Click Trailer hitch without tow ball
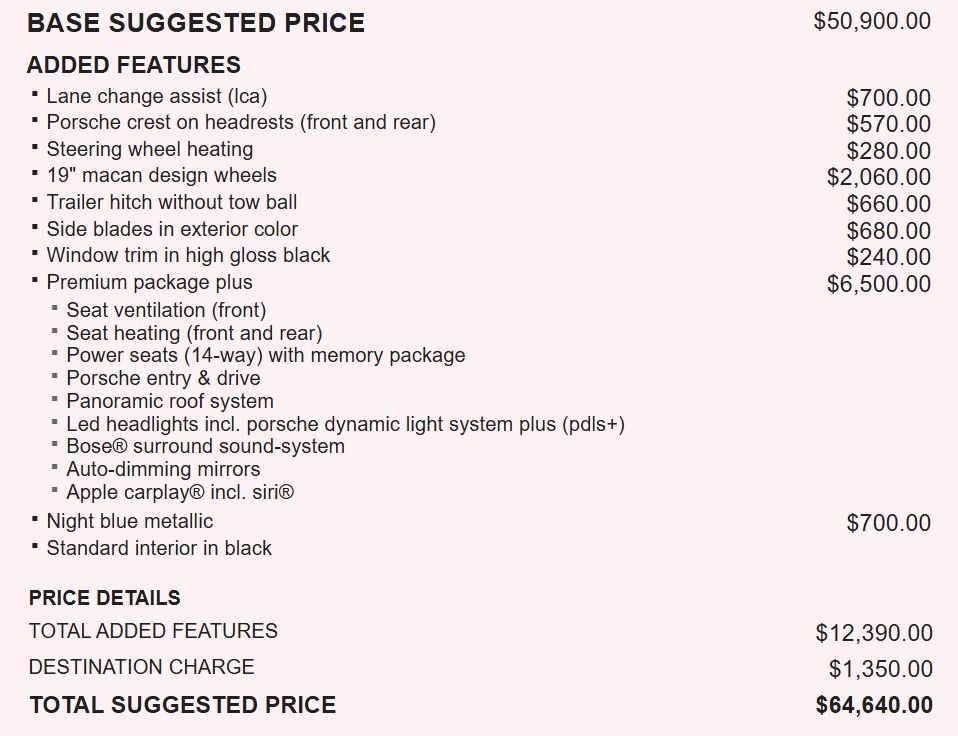 click(x=171, y=202)
